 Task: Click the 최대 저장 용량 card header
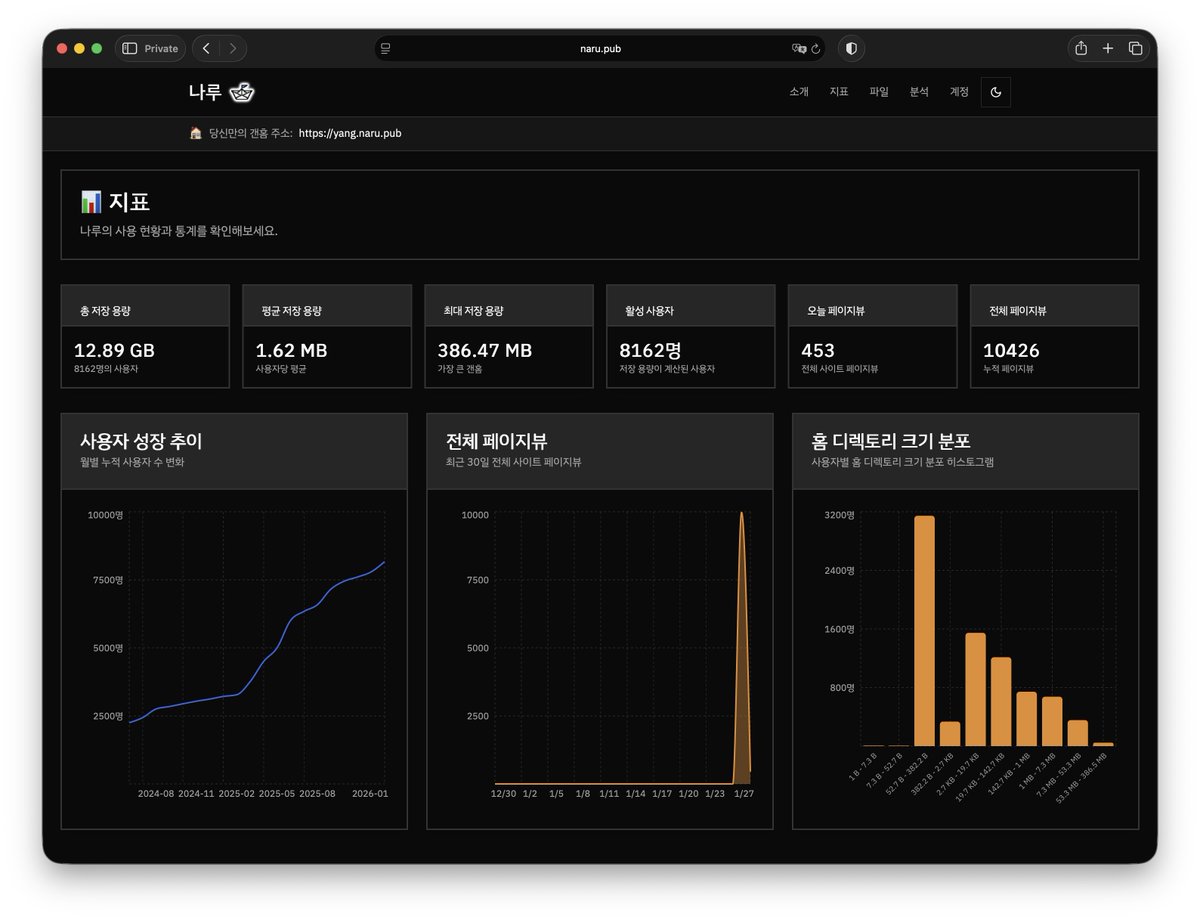pyautogui.click(x=509, y=306)
